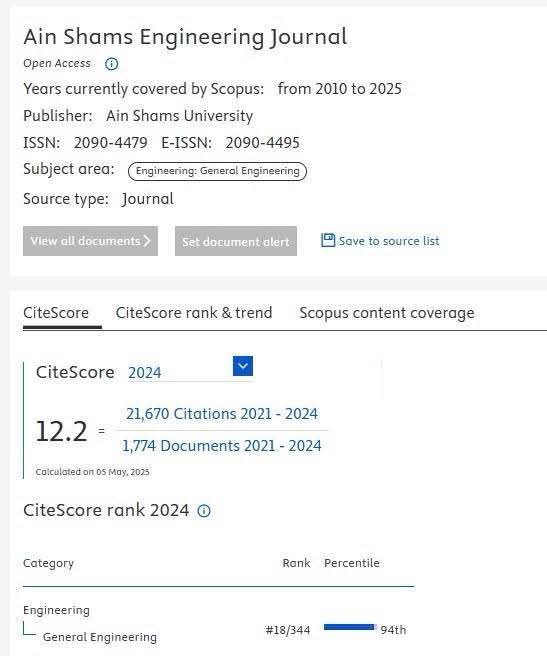Switch to the CiteScore tab

[56, 313]
